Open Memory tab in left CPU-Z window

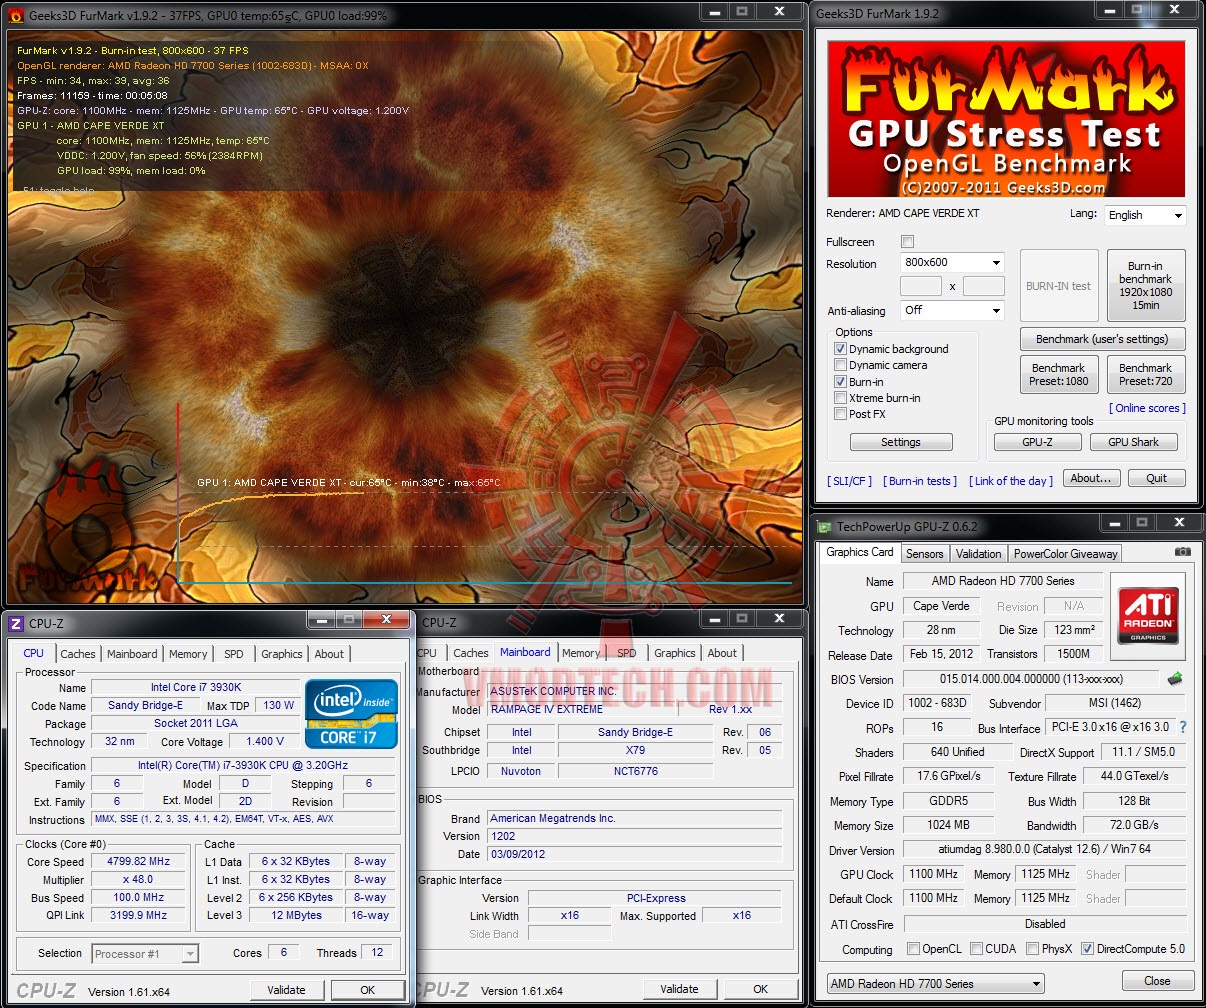click(188, 654)
